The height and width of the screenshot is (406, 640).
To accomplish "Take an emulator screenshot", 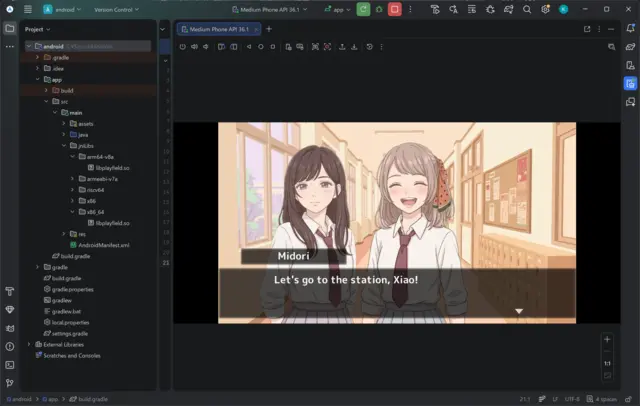I will point(315,47).
